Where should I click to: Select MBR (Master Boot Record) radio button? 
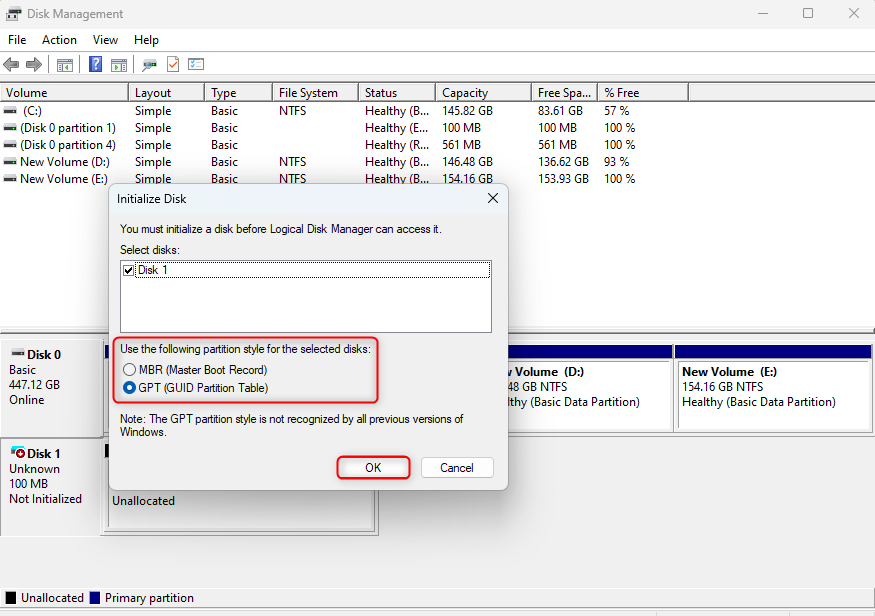(x=129, y=370)
